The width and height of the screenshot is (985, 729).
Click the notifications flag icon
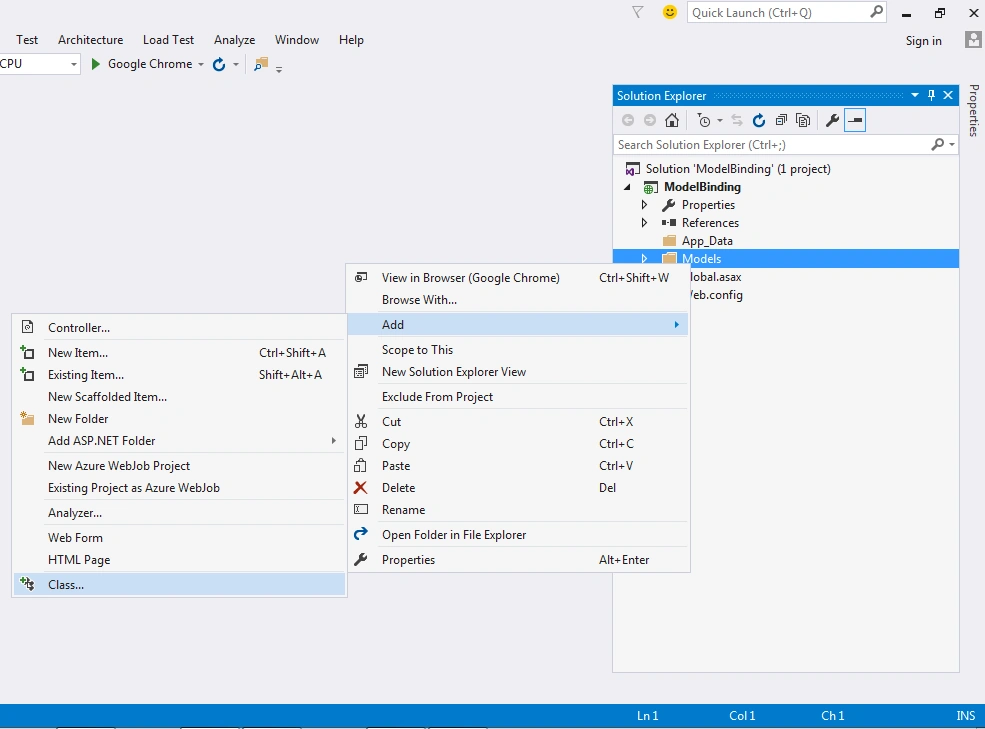pos(638,13)
